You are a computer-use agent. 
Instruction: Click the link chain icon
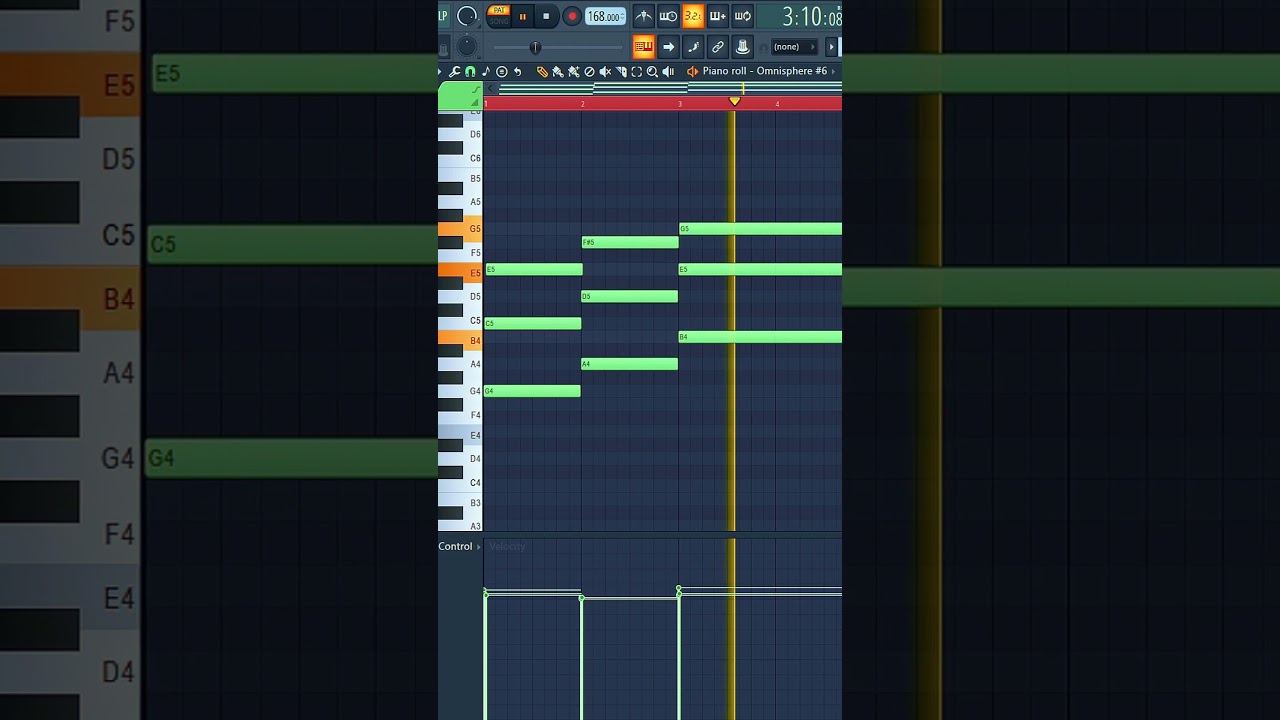pyautogui.click(x=718, y=47)
